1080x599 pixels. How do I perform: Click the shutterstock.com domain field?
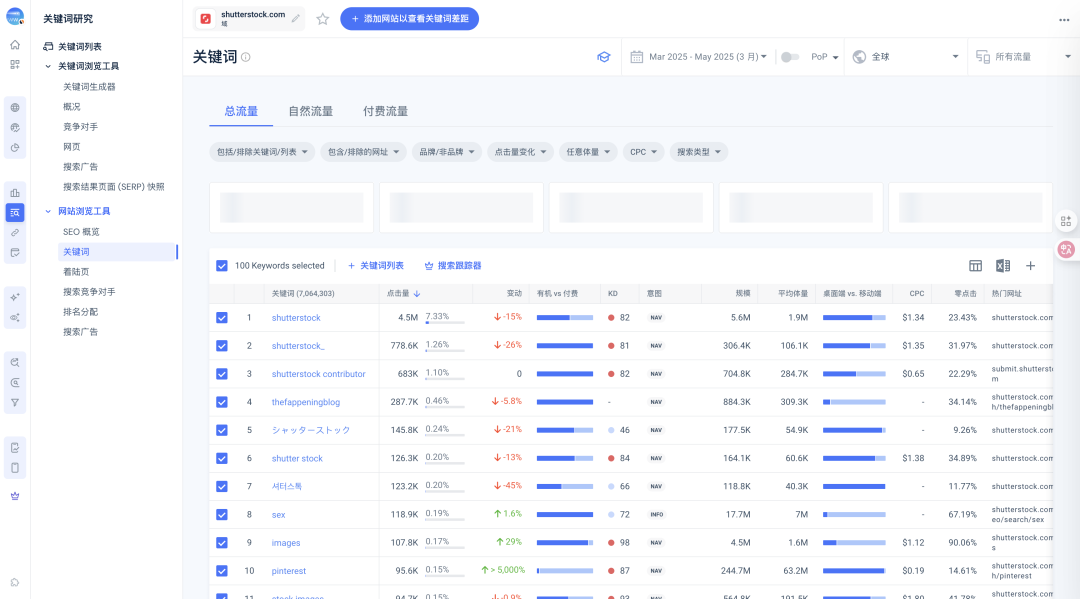249,19
